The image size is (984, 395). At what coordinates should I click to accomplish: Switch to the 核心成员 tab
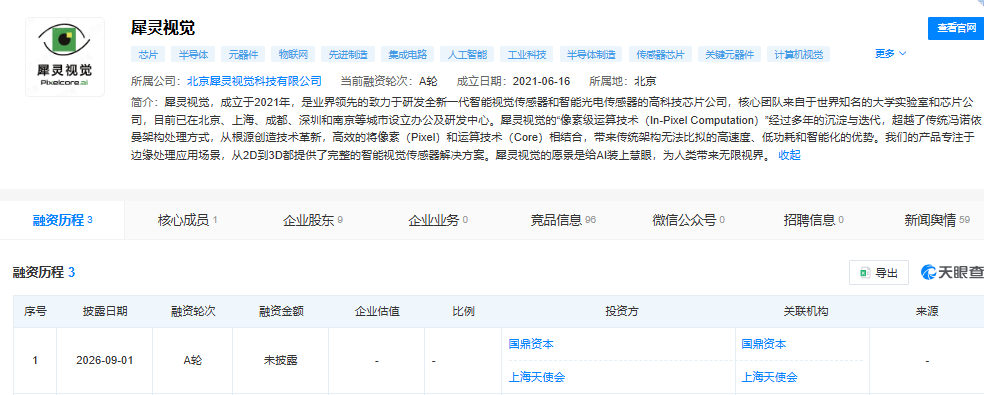coord(188,220)
